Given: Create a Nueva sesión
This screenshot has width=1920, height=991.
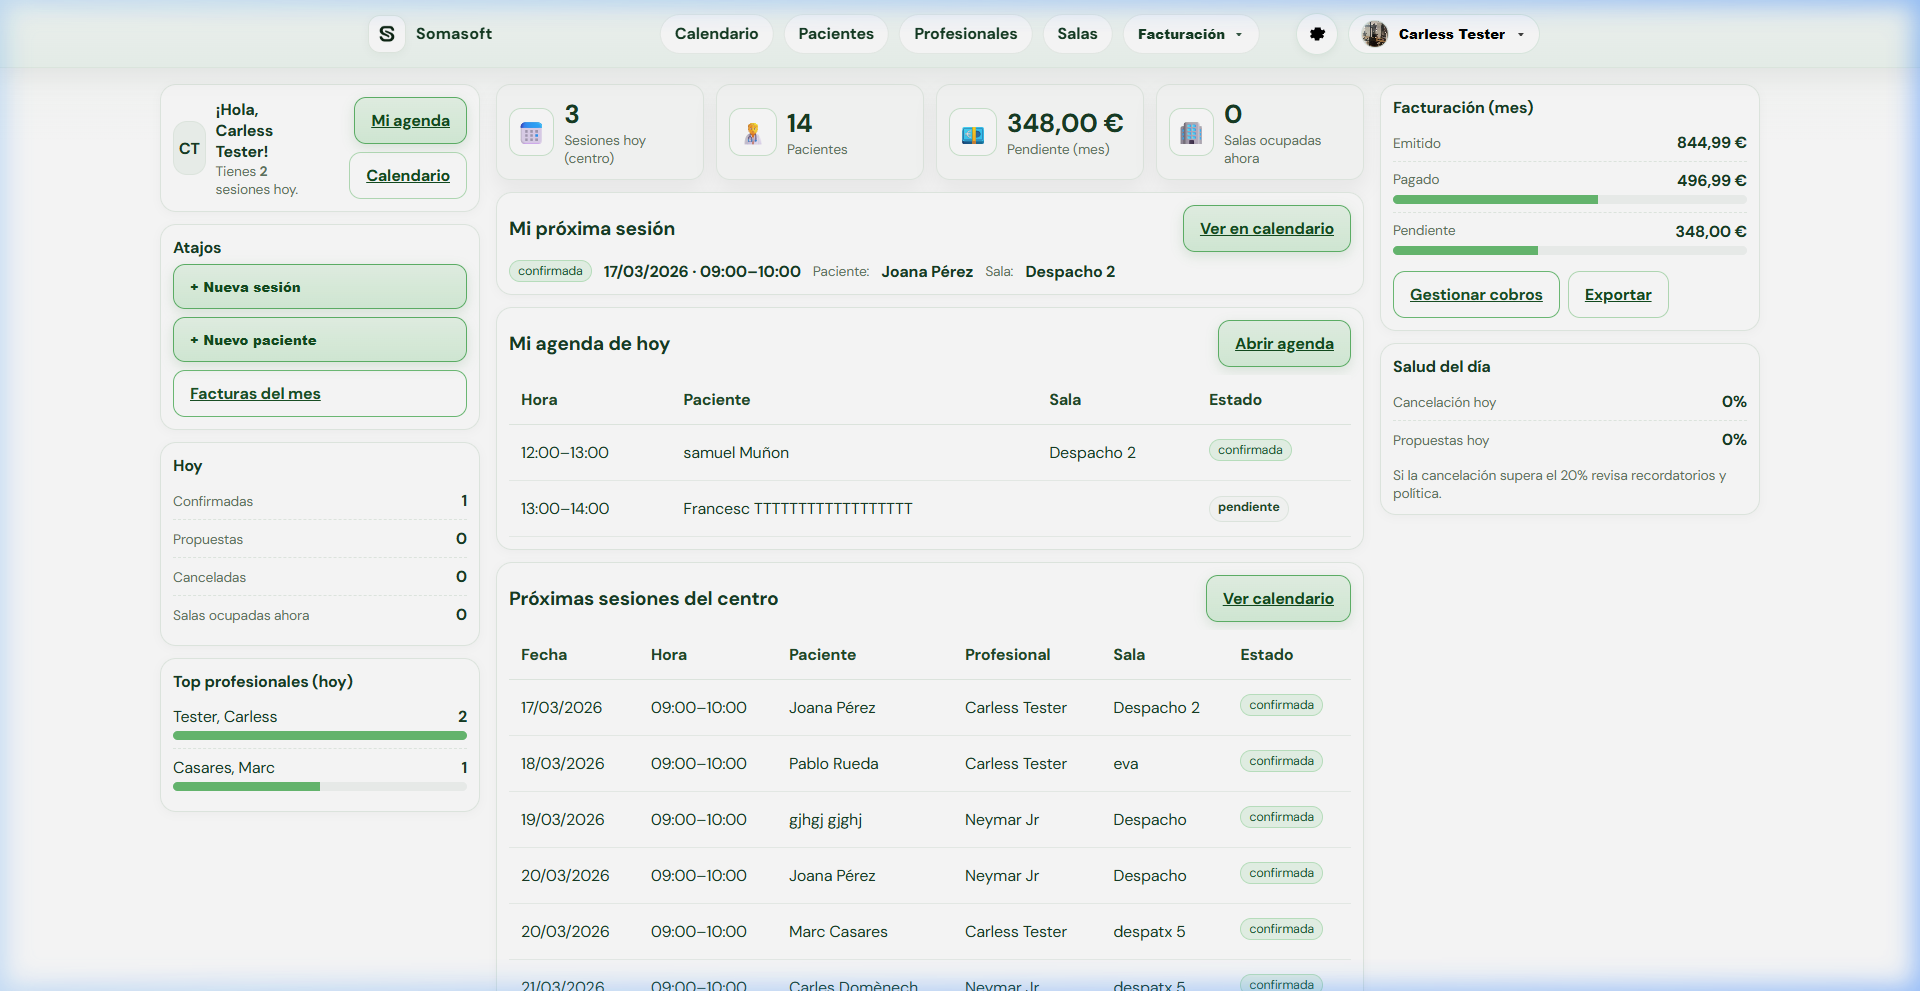Looking at the screenshot, I should (319, 286).
